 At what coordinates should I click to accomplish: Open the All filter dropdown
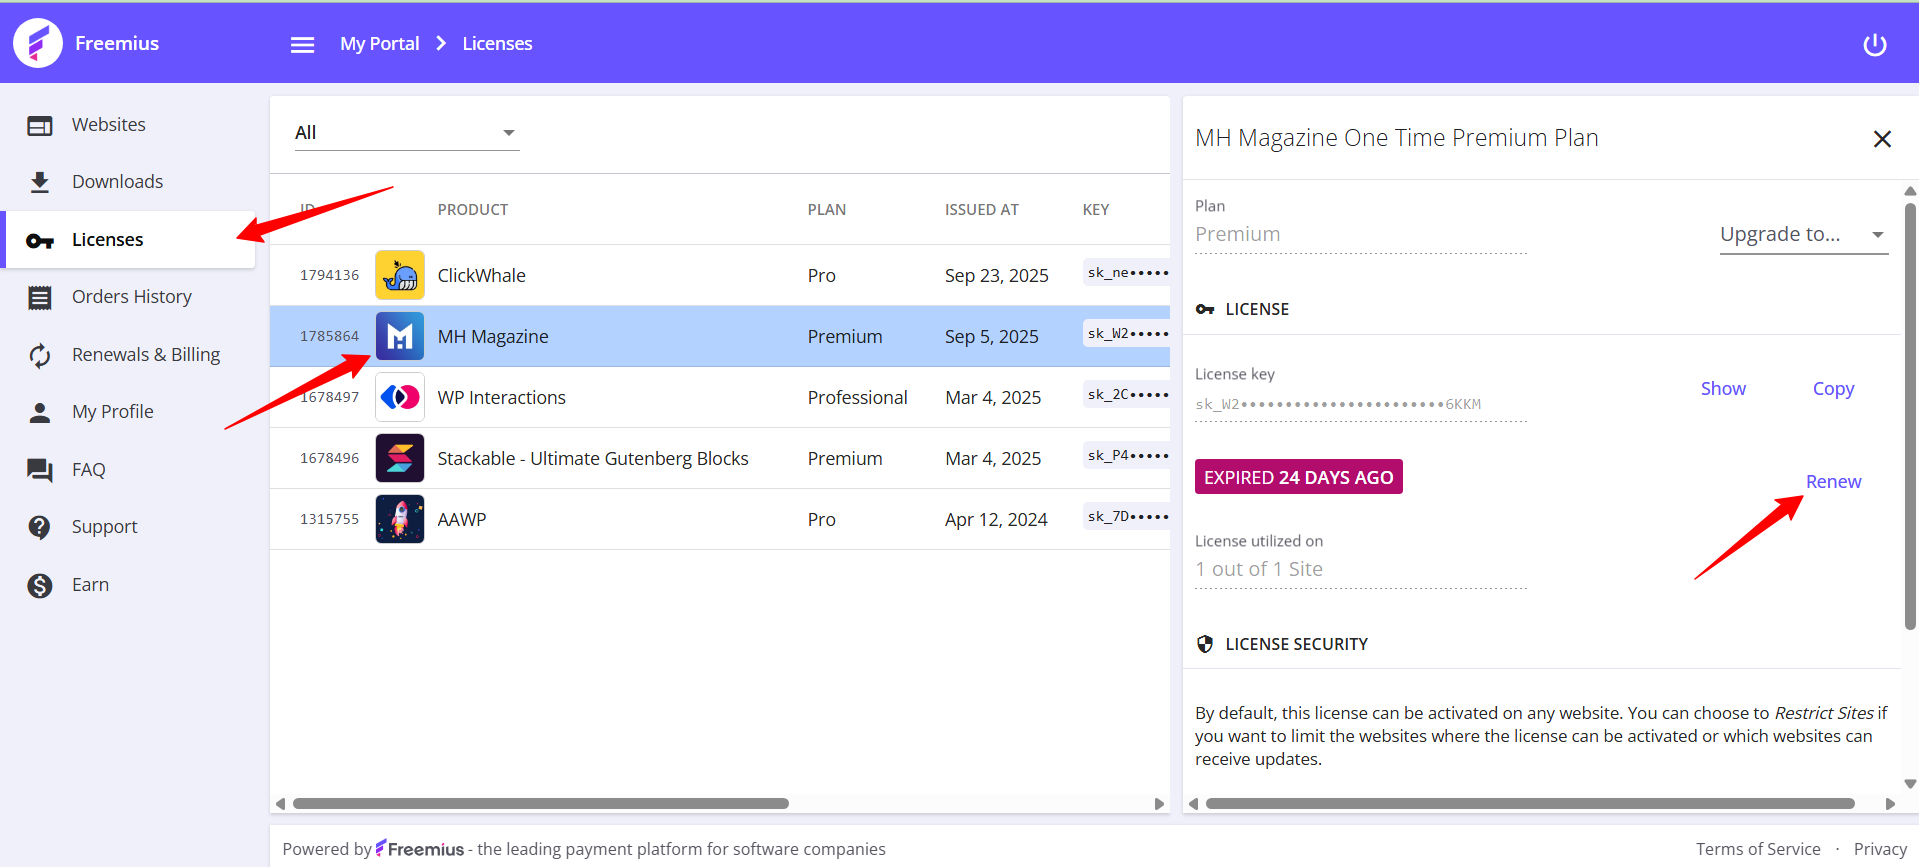click(x=406, y=133)
